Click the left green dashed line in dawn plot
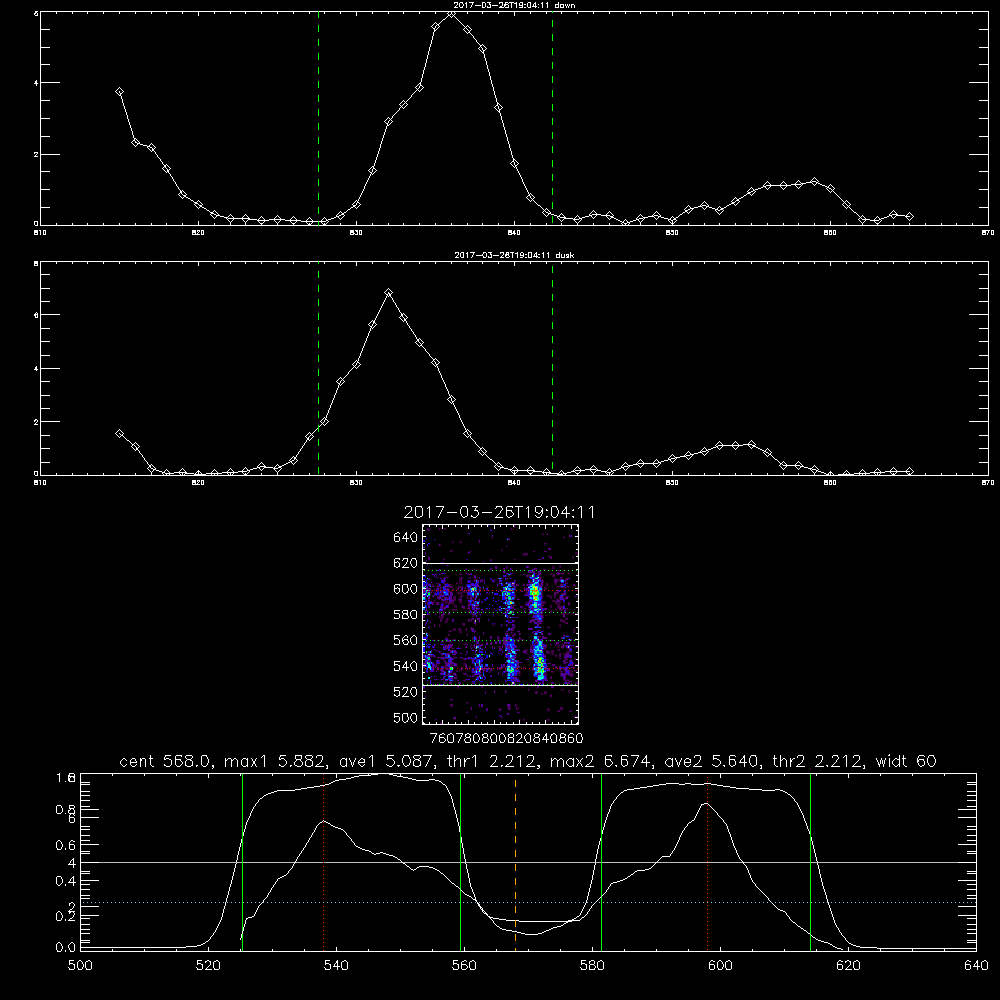Viewport: 1000px width, 1000px height. pos(318,118)
